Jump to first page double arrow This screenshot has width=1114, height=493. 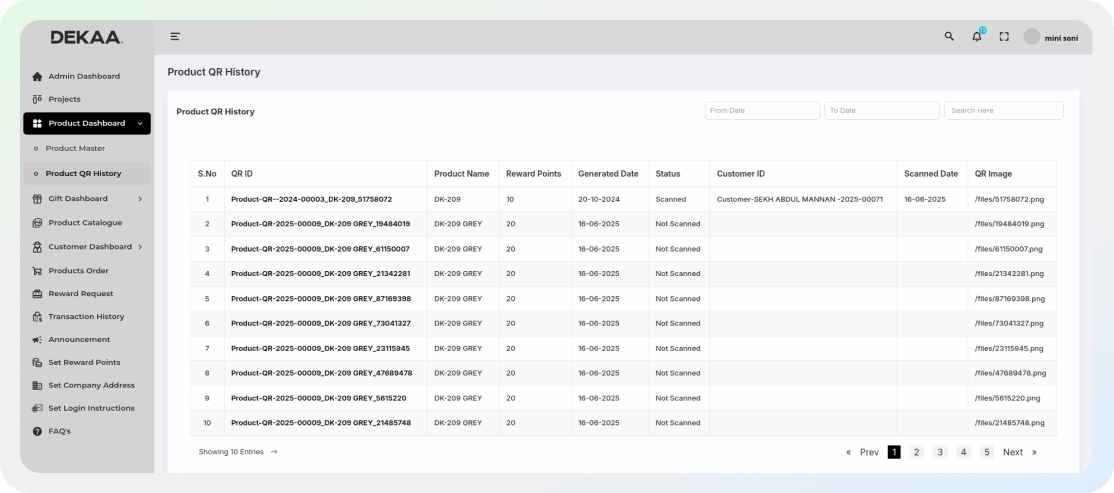pos(848,453)
